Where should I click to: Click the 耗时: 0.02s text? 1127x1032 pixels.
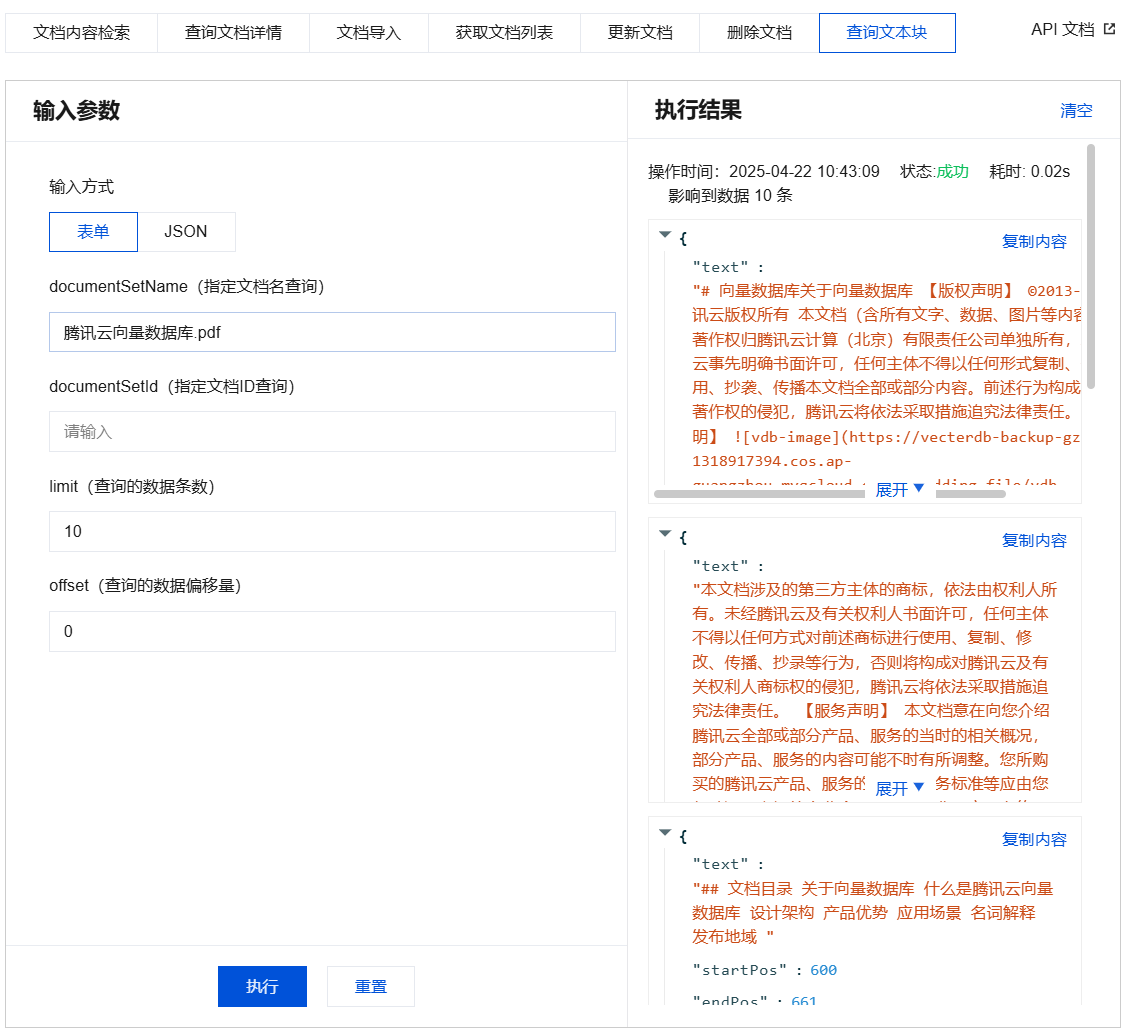coord(1029,172)
